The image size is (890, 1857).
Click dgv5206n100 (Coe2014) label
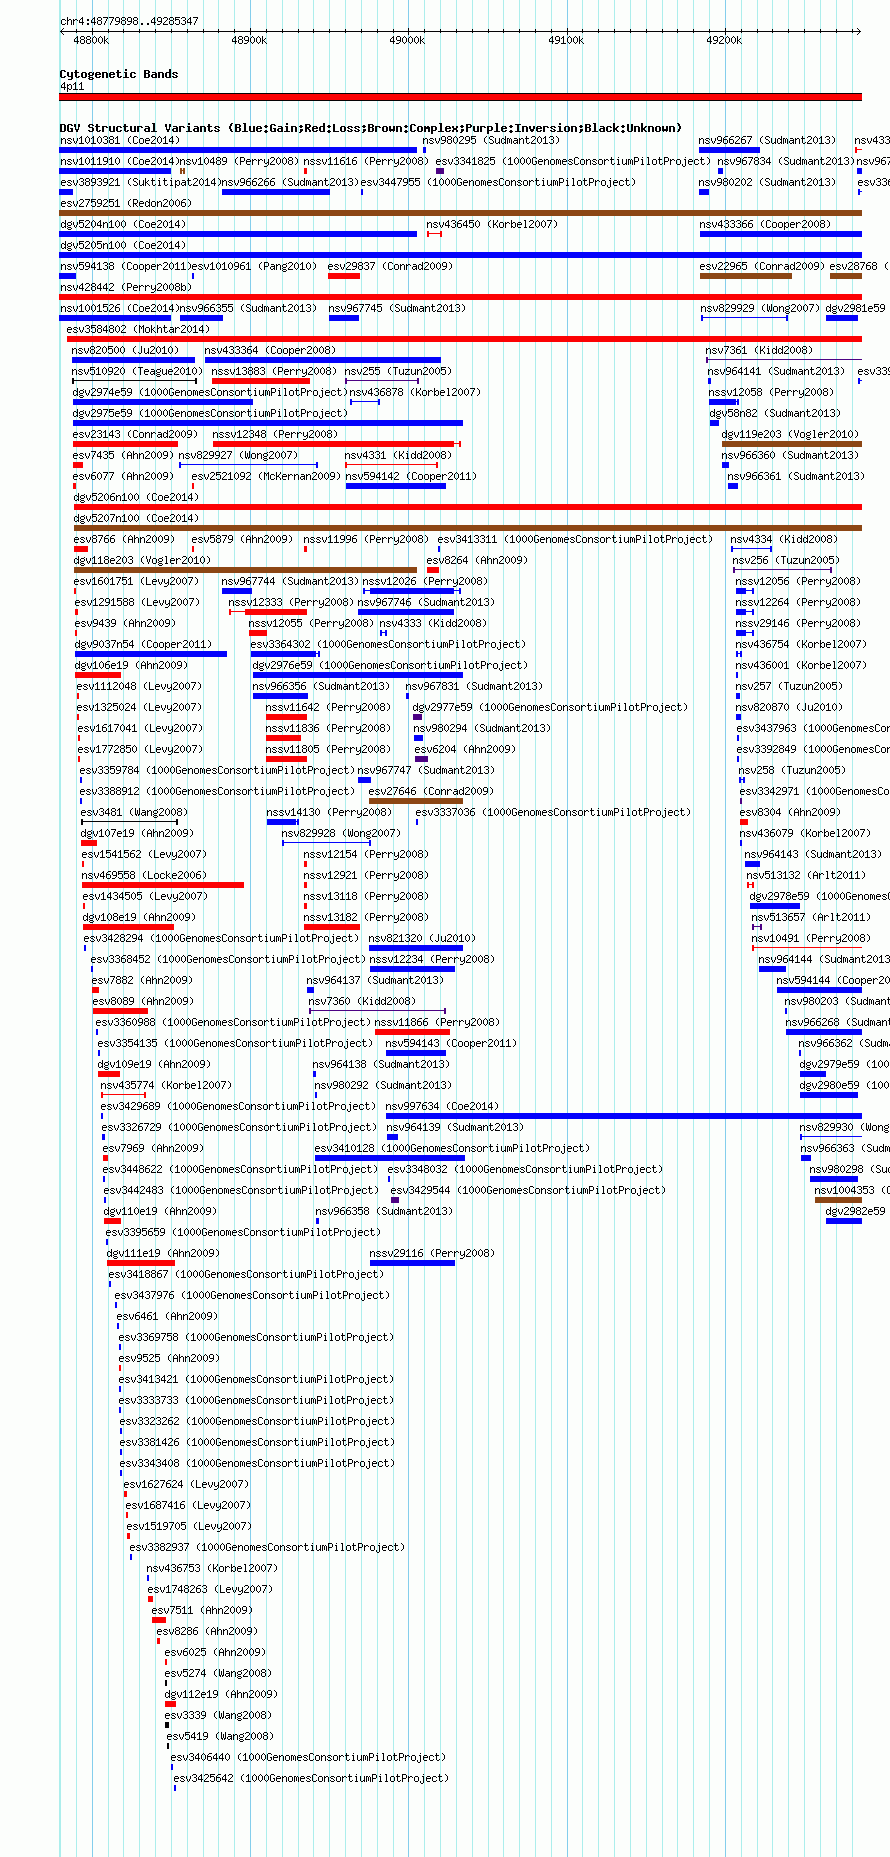[136, 497]
